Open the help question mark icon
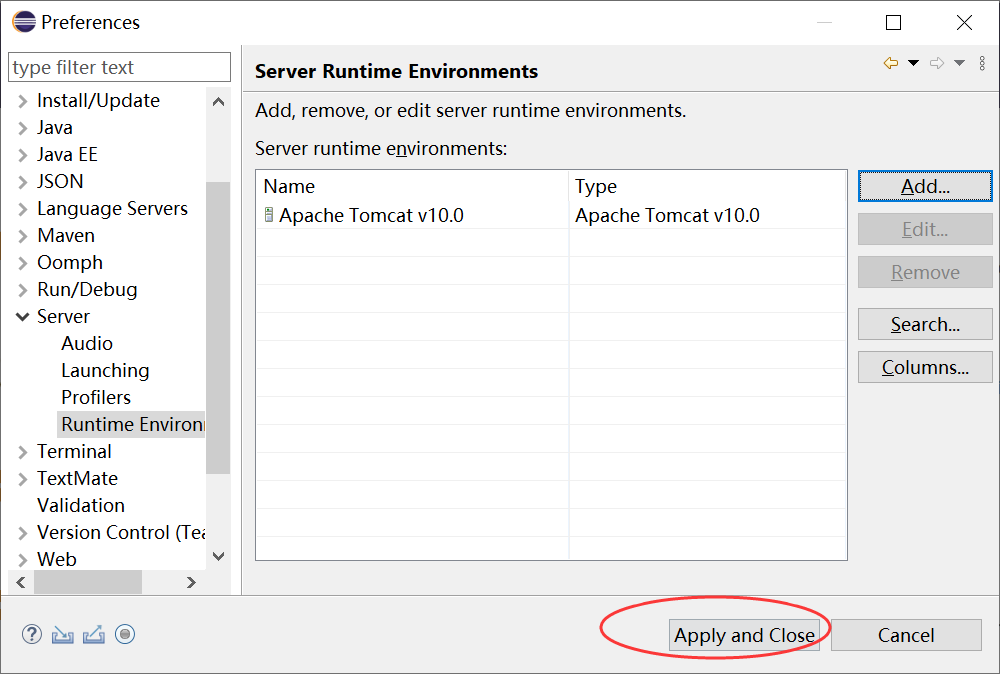This screenshot has width=1000, height=674. pyautogui.click(x=32, y=634)
